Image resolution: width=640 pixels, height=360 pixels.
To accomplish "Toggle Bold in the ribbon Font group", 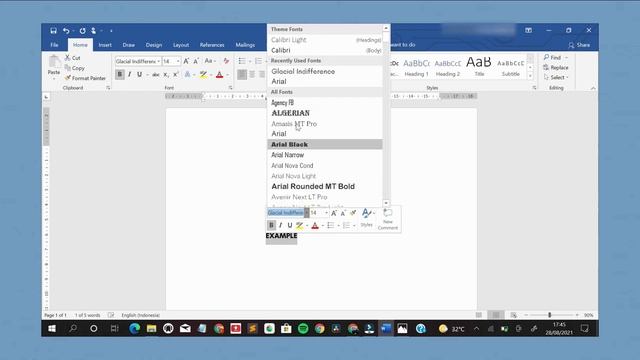I will [x=120, y=75].
